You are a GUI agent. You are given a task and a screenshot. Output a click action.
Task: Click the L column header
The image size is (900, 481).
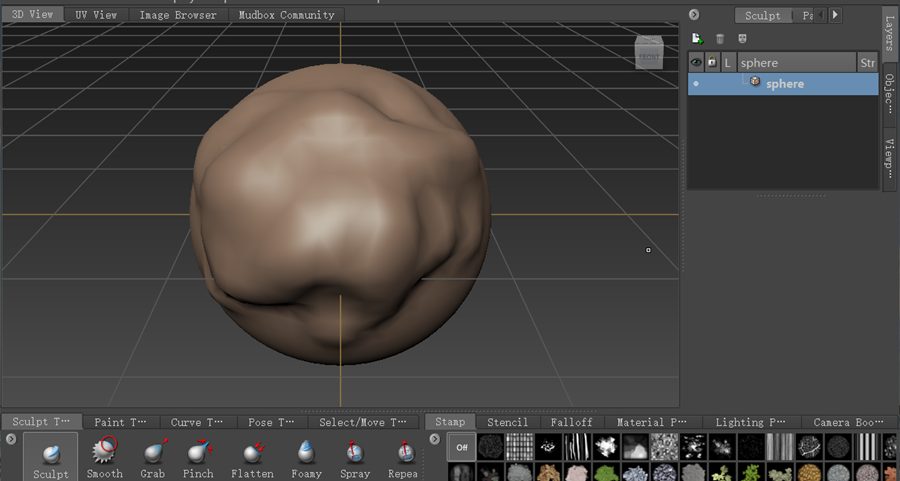point(728,62)
